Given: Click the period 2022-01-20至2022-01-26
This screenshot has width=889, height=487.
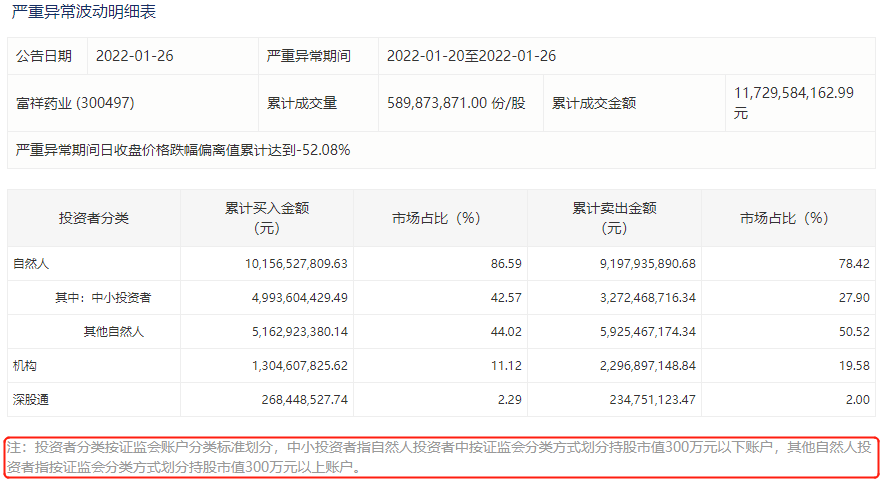Looking at the screenshot, I should pyautogui.click(x=471, y=56).
